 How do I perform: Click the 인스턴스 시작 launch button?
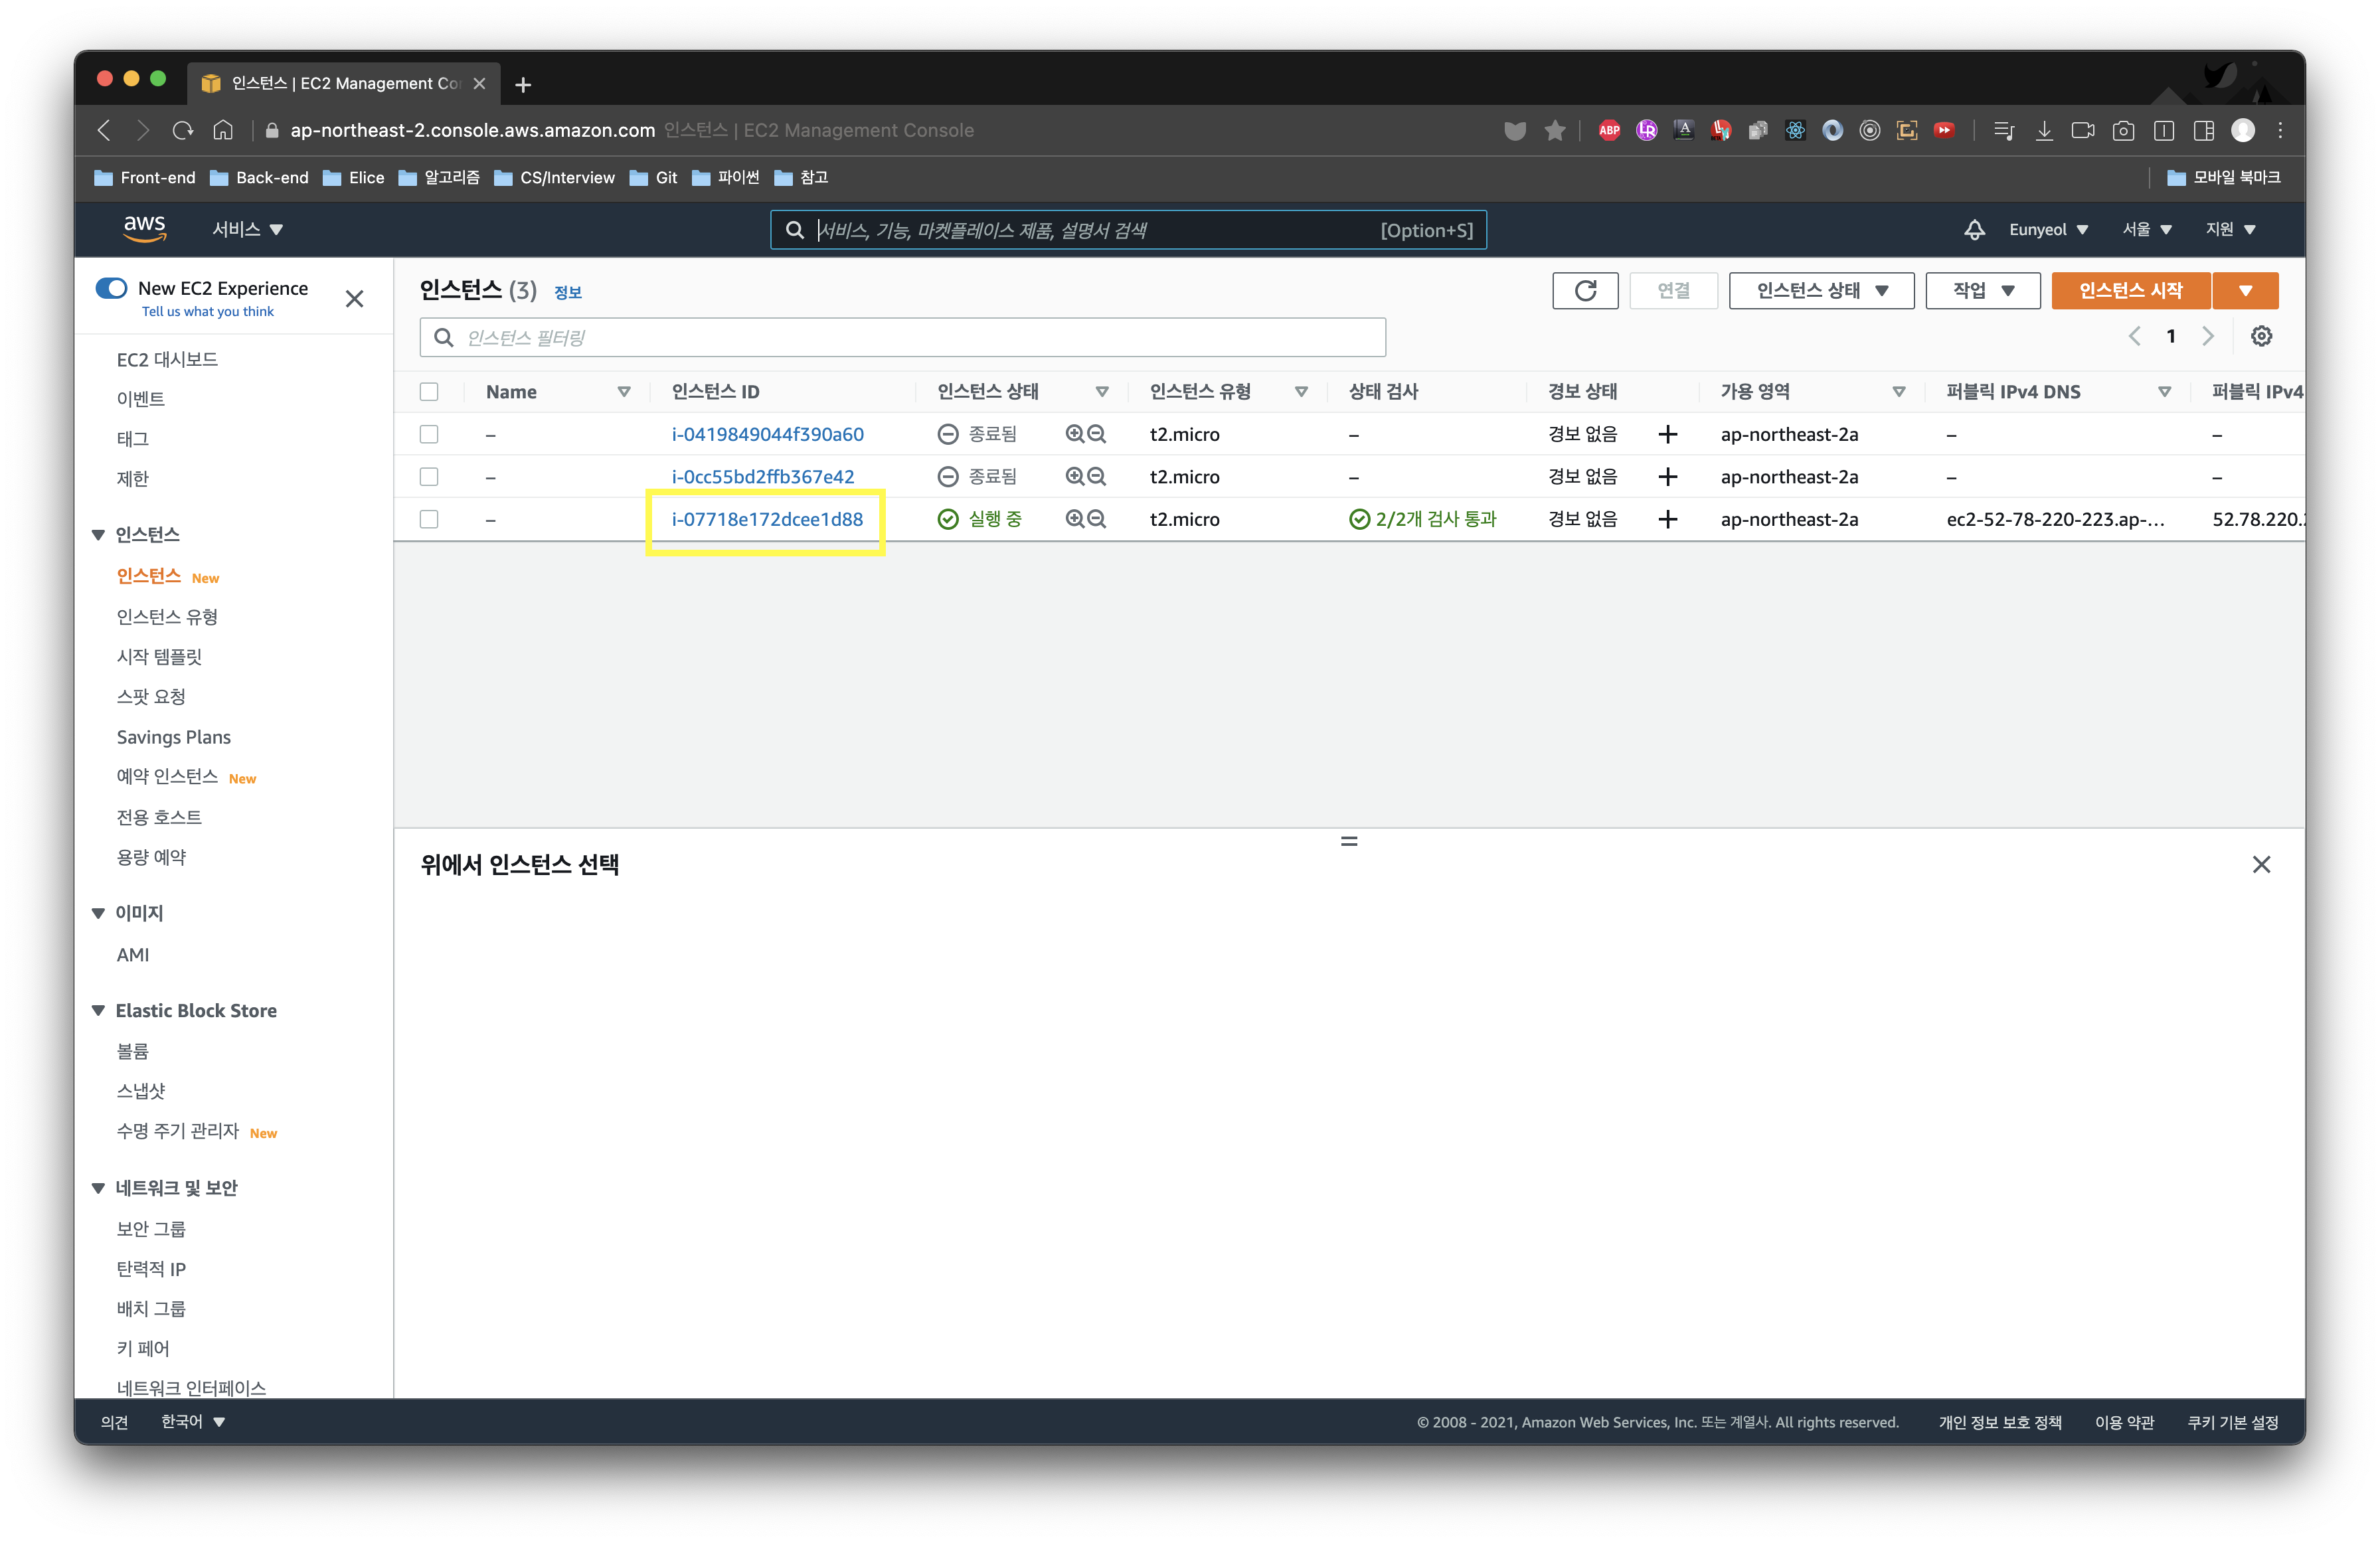[2130, 290]
